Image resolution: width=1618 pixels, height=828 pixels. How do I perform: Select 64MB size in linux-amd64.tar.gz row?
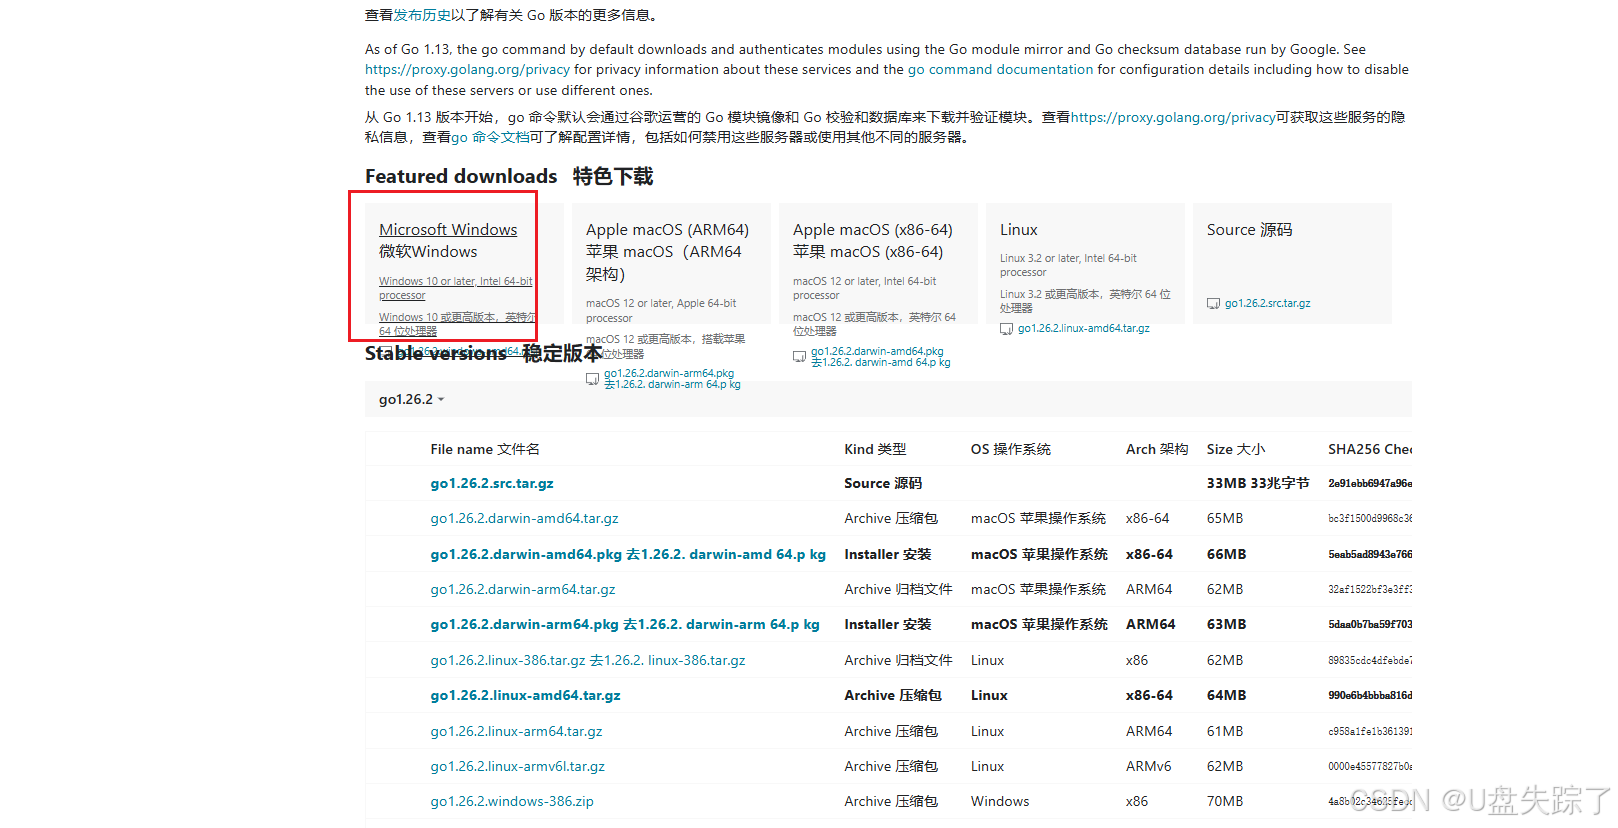click(x=1226, y=695)
